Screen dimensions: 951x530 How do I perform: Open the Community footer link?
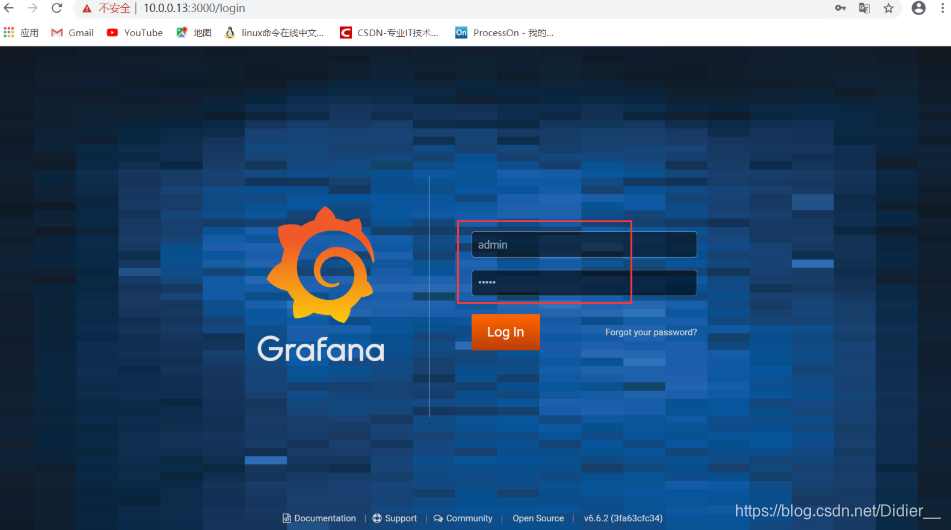point(463,518)
